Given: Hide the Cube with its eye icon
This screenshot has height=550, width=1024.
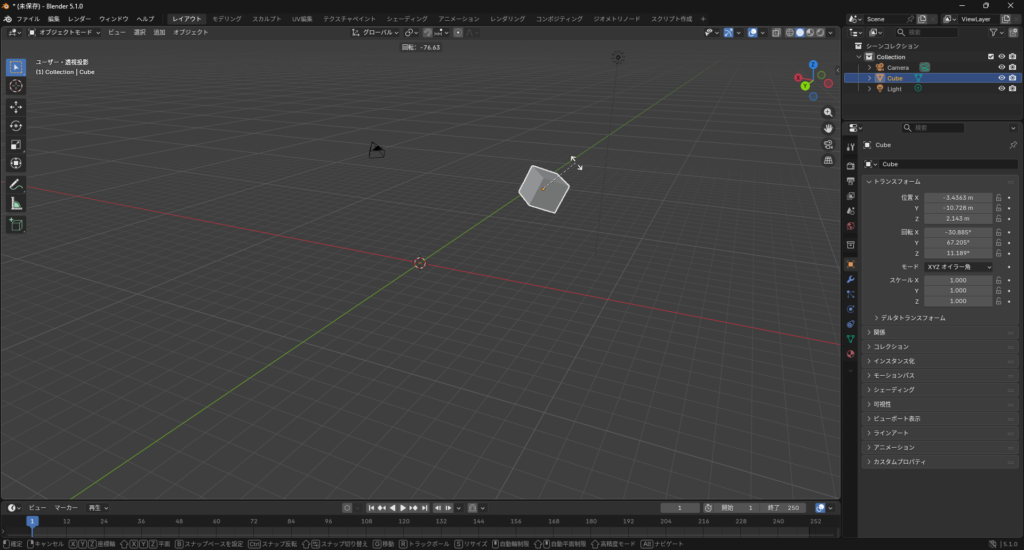Looking at the screenshot, I should click(x=1001, y=78).
